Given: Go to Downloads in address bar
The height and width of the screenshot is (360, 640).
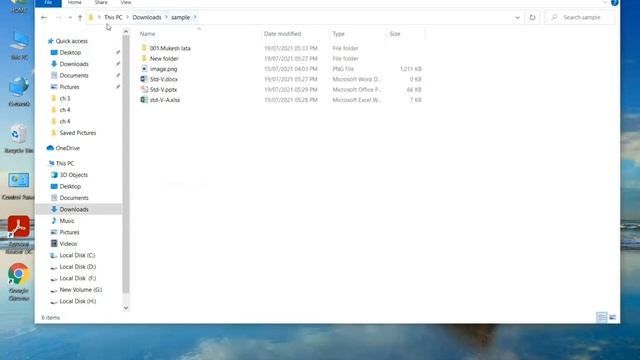Looking at the screenshot, I should [x=147, y=18].
